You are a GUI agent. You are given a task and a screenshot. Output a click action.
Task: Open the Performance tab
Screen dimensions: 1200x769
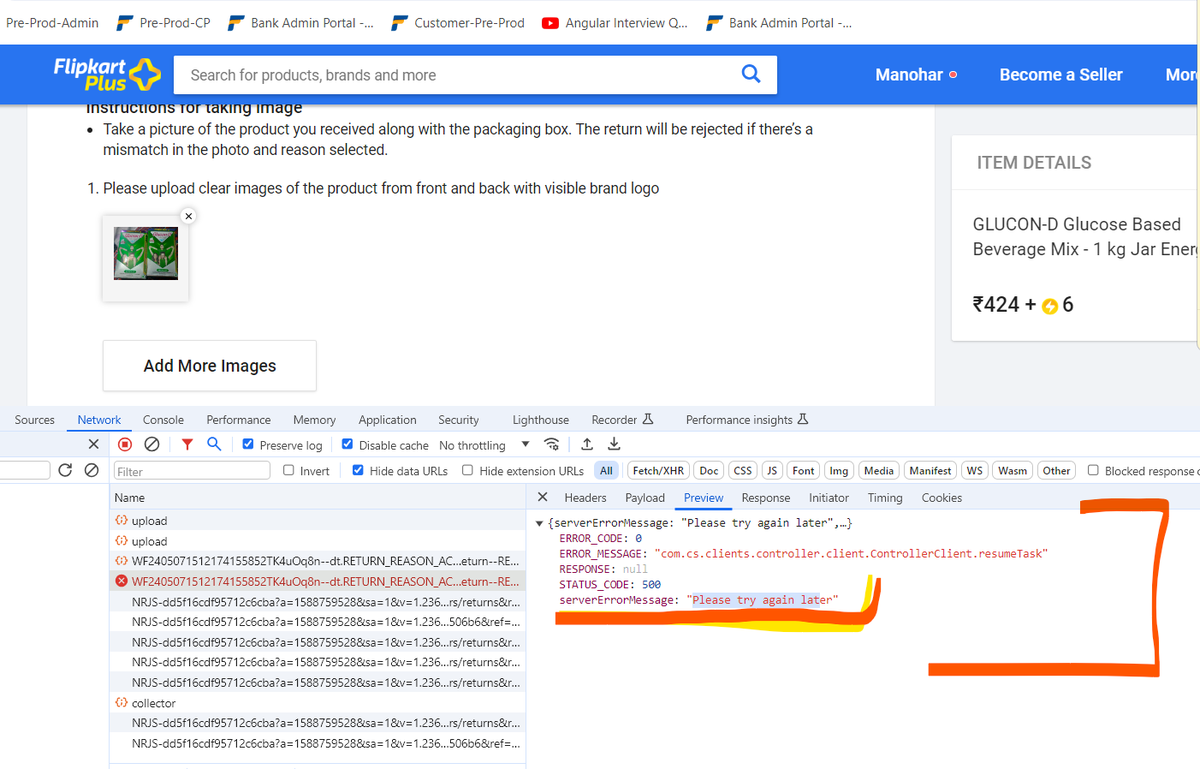coord(239,420)
